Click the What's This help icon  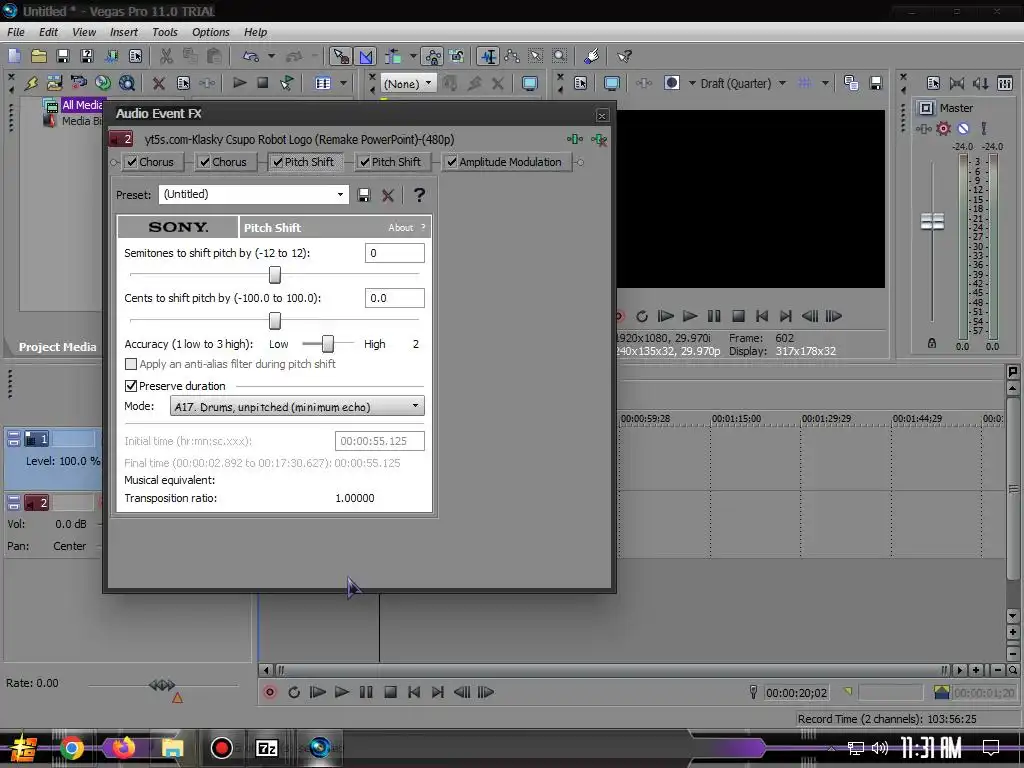[624, 56]
